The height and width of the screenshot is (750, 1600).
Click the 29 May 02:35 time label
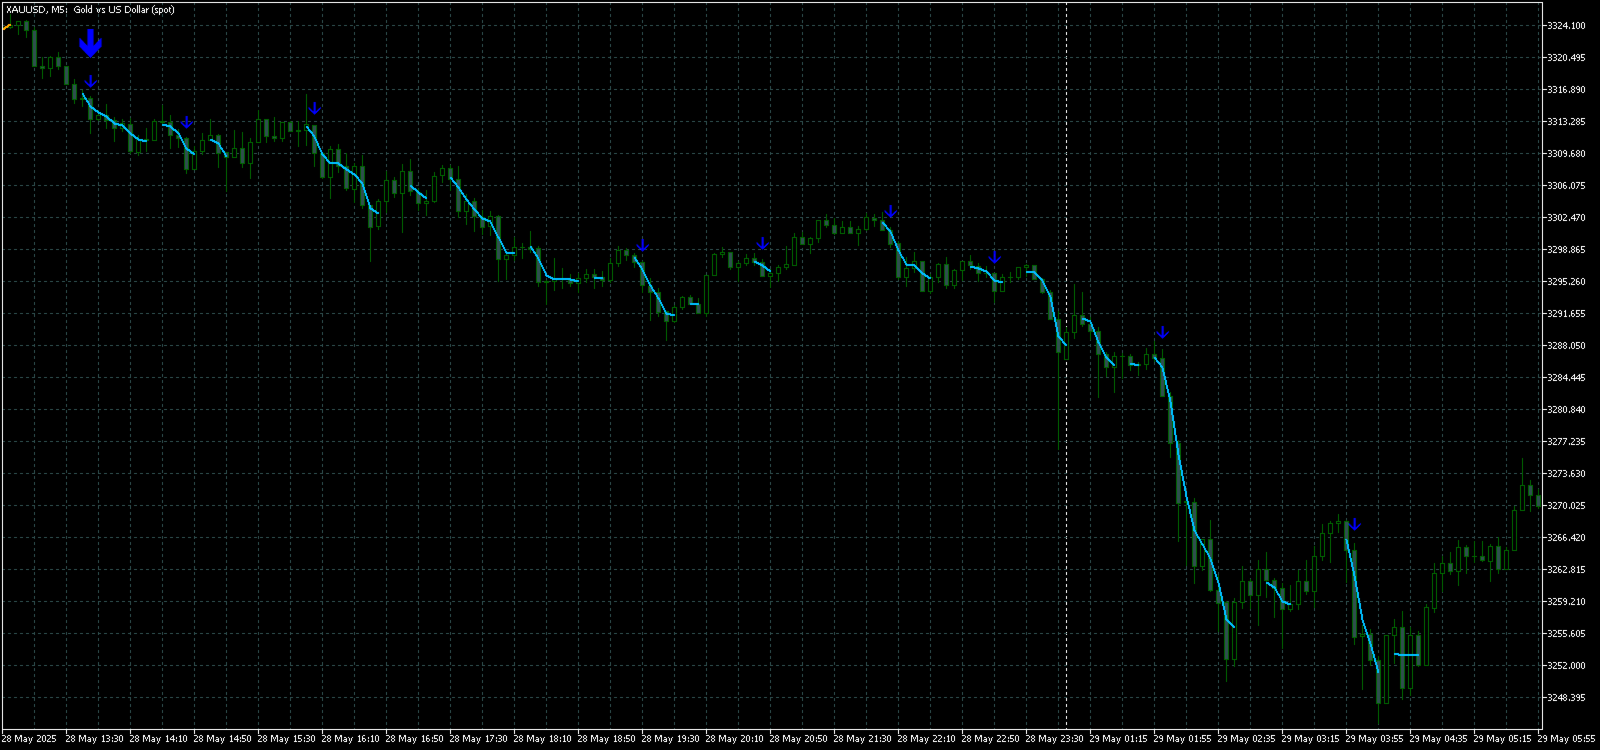tap(1247, 739)
